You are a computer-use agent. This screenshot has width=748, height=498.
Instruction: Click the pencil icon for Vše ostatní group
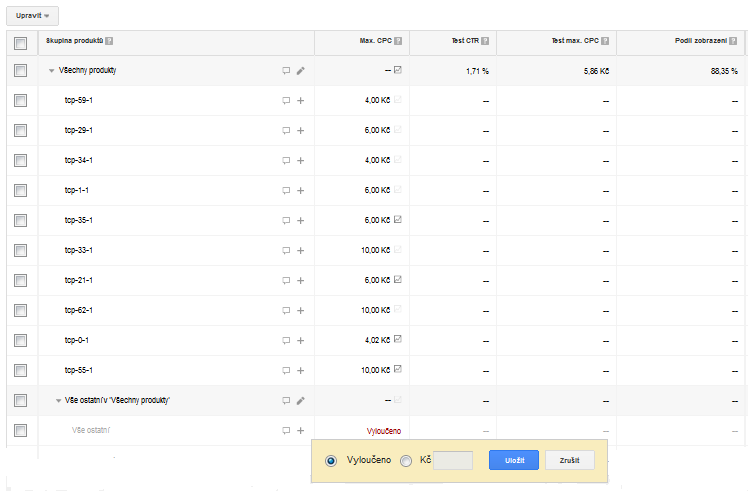pos(301,401)
